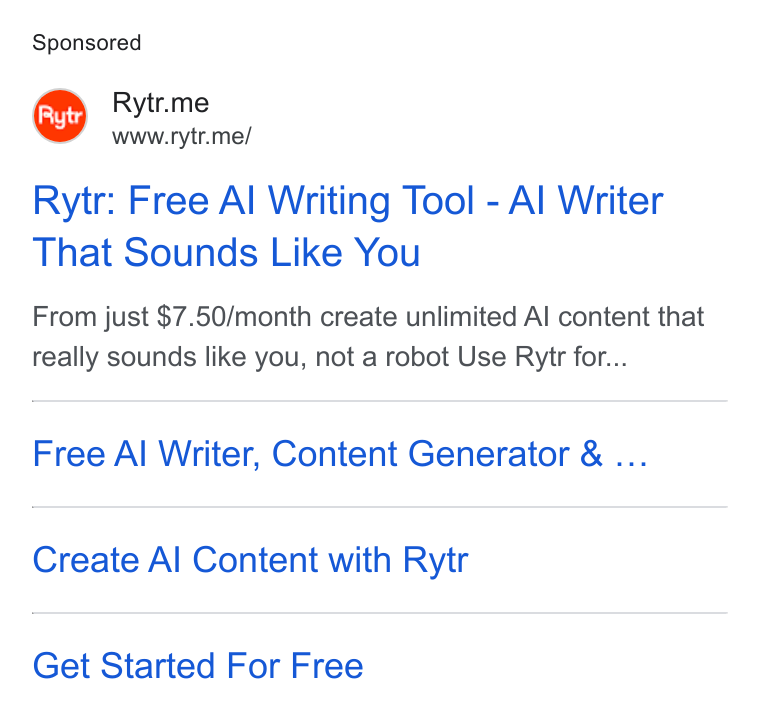The image size is (760, 718).
Task: Click the 'Get Started For Free' link
Action: [x=198, y=666]
